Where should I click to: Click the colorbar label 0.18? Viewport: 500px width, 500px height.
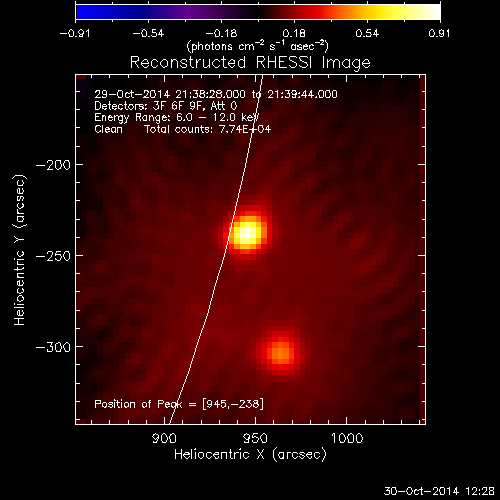point(294,33)
